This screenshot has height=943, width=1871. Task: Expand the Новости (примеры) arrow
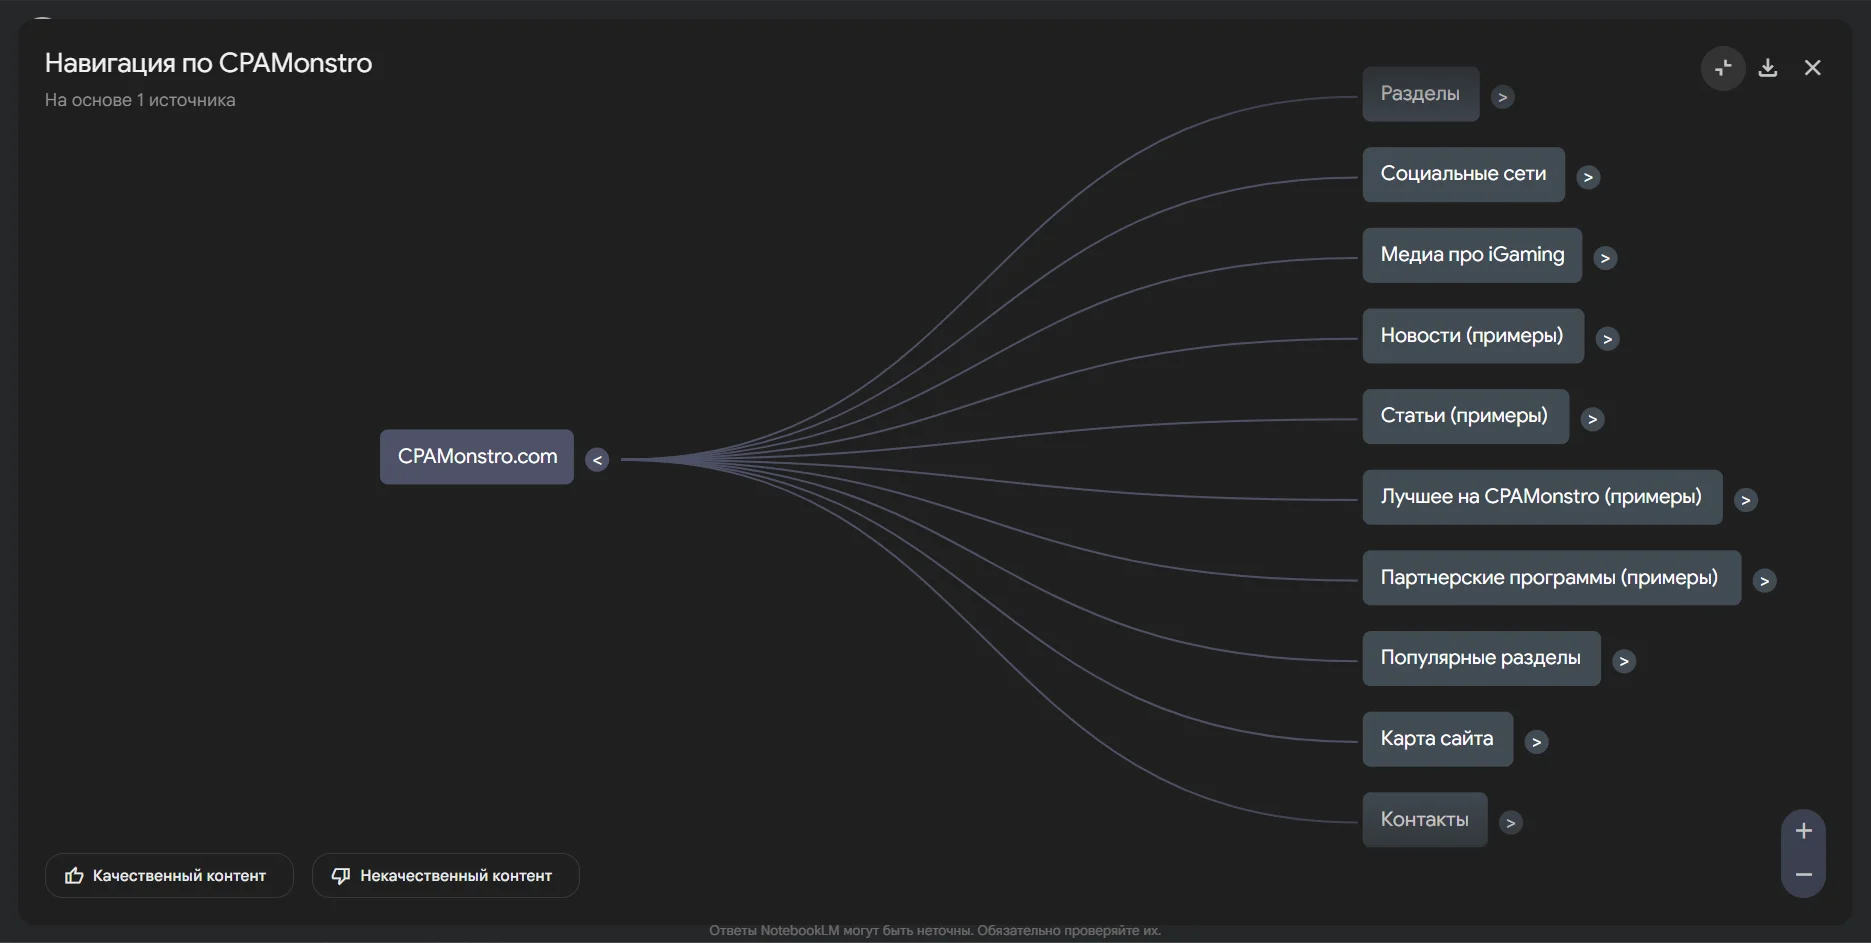[1607, 339]
